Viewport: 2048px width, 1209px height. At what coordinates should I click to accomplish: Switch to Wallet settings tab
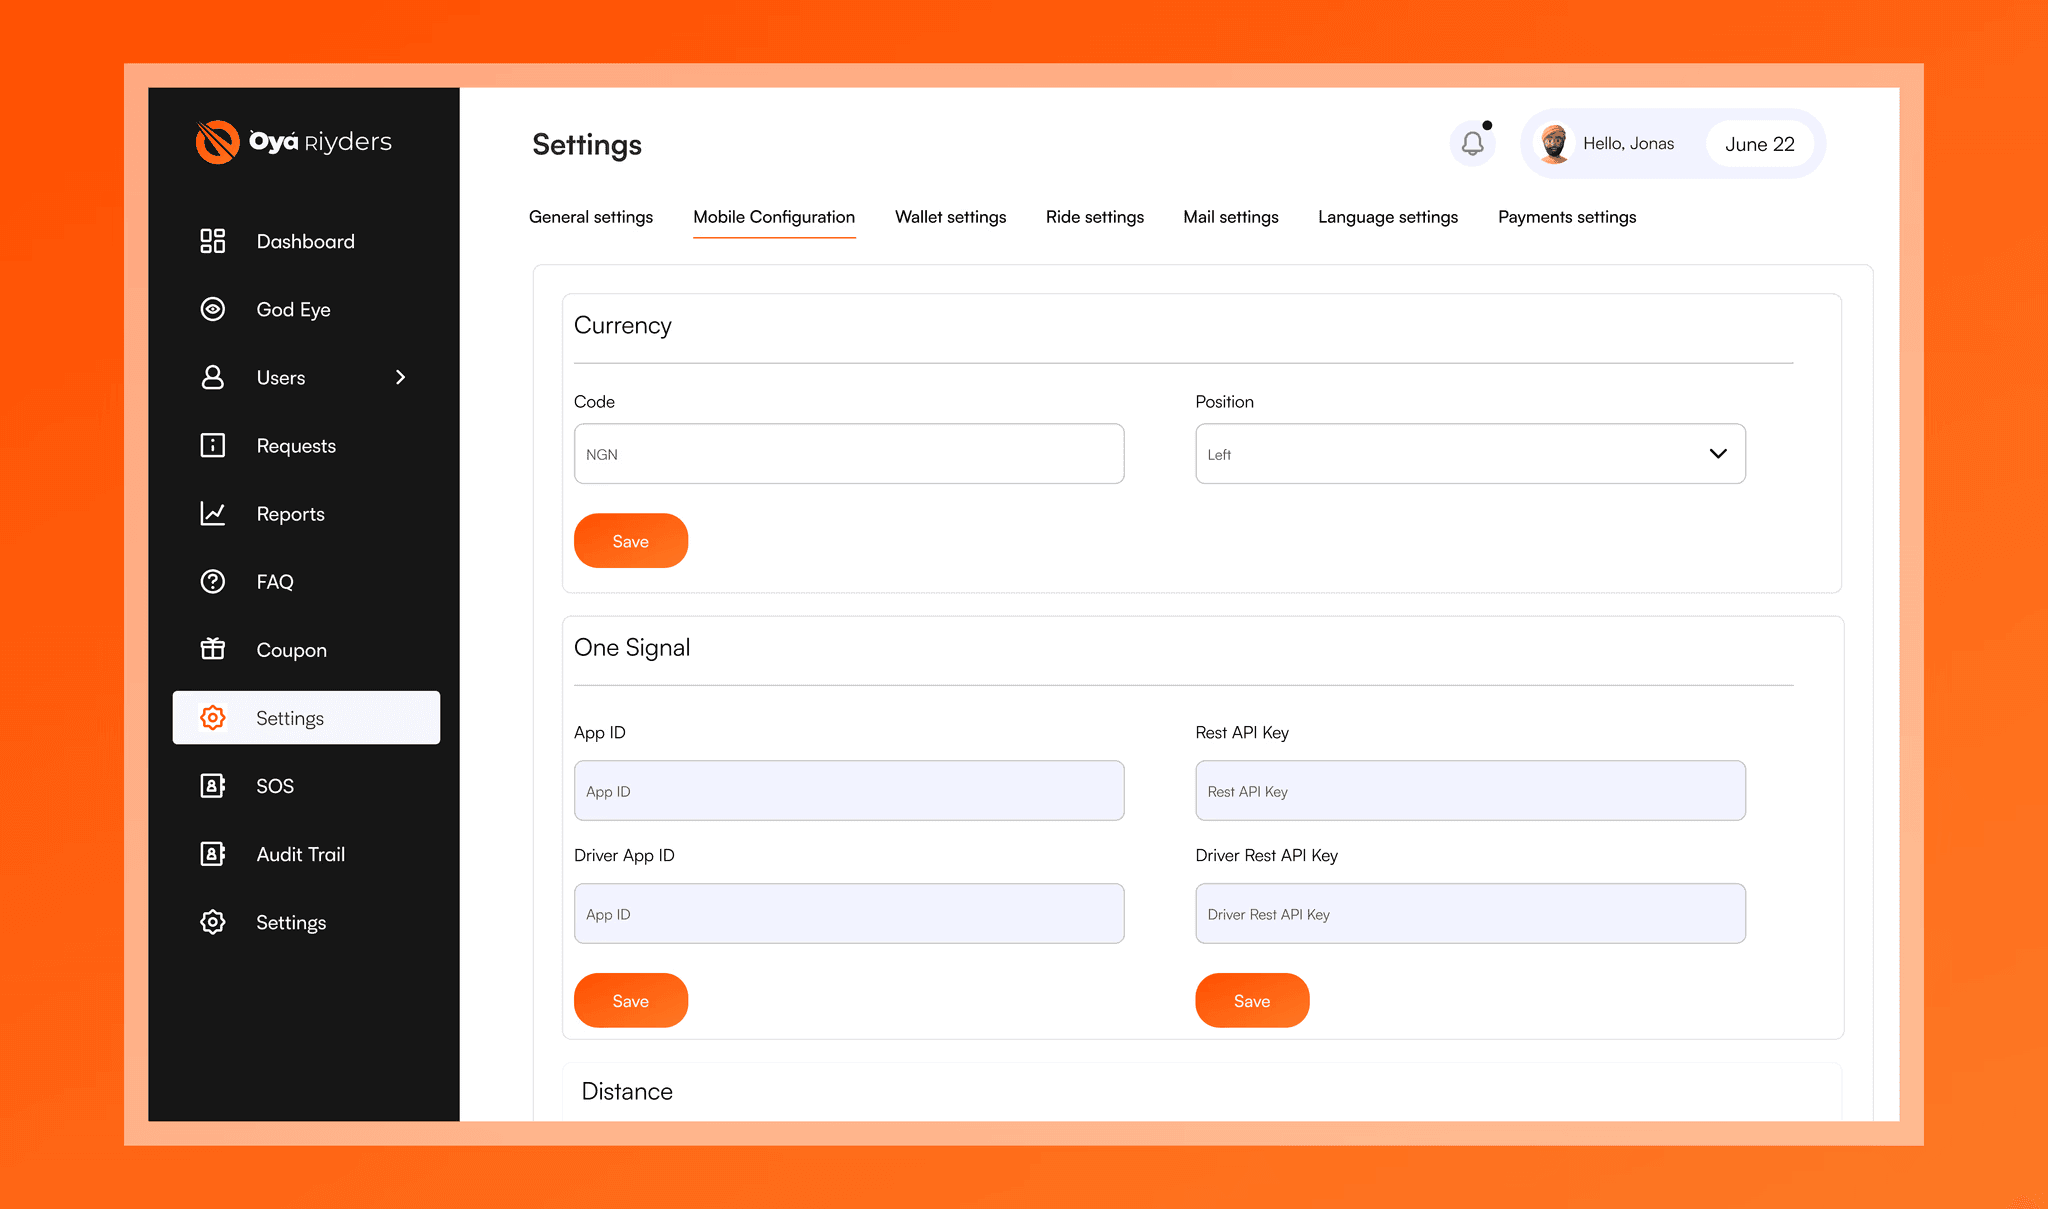click(950, 217)
